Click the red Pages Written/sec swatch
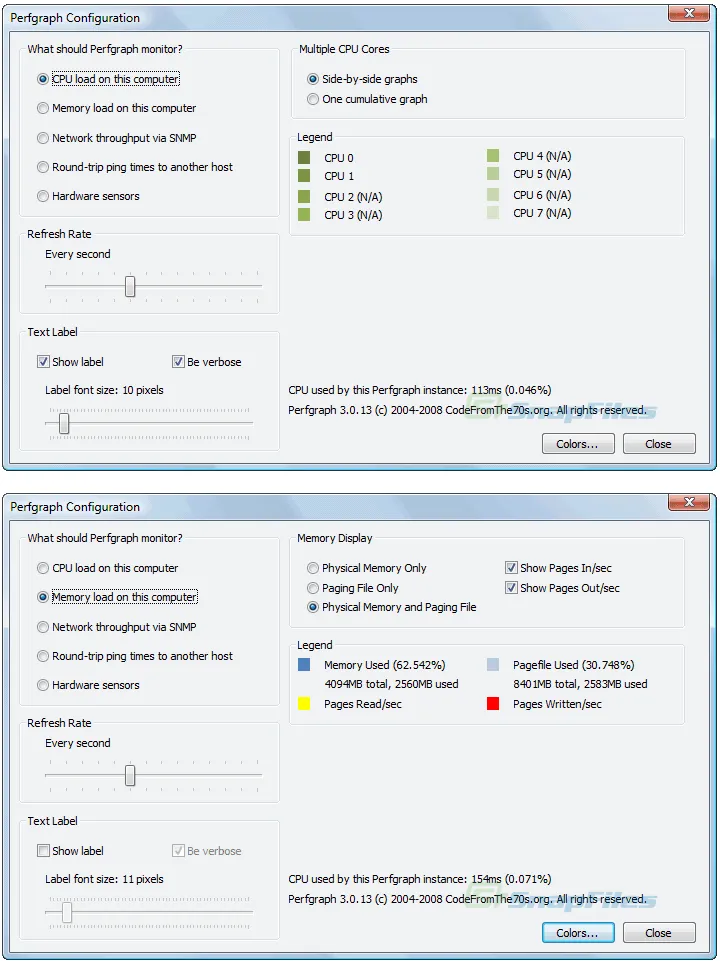Viewport: 720px width, 961px height. coord(493,704)
